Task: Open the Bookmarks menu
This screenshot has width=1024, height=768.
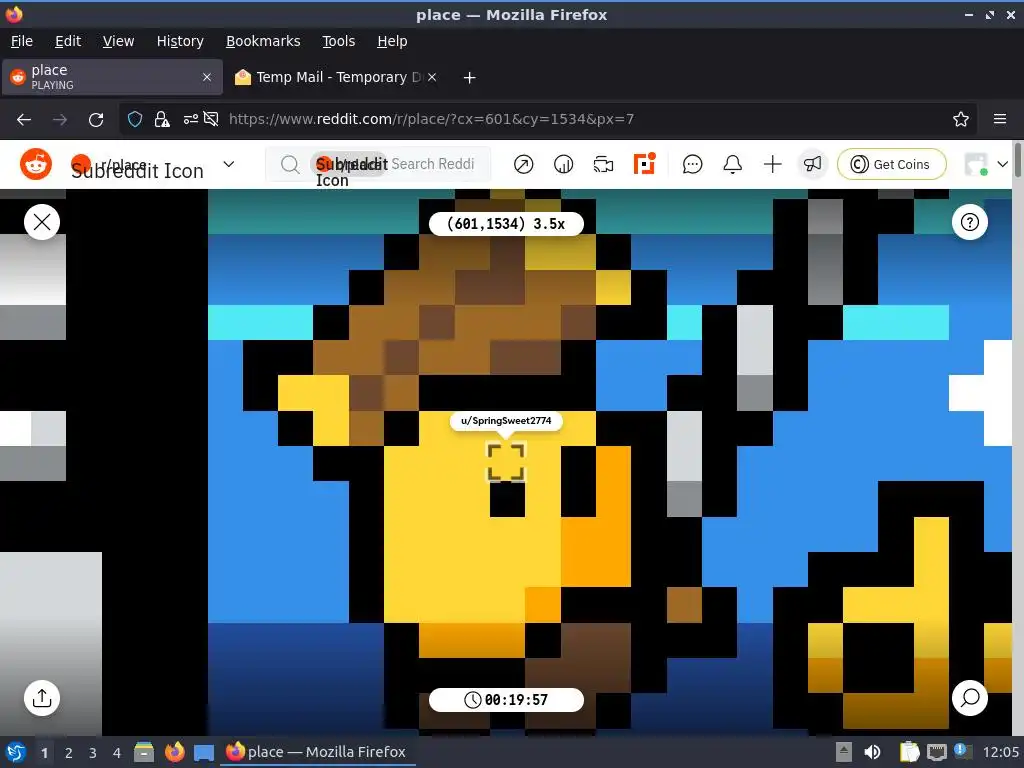Action: (263, 41)
